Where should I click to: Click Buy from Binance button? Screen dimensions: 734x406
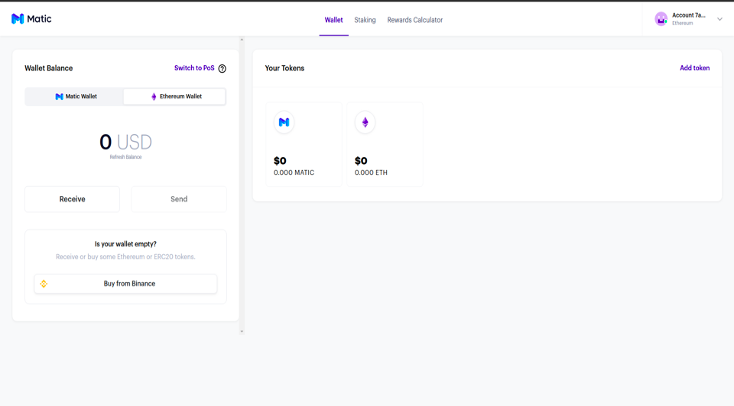pos(125,284)
